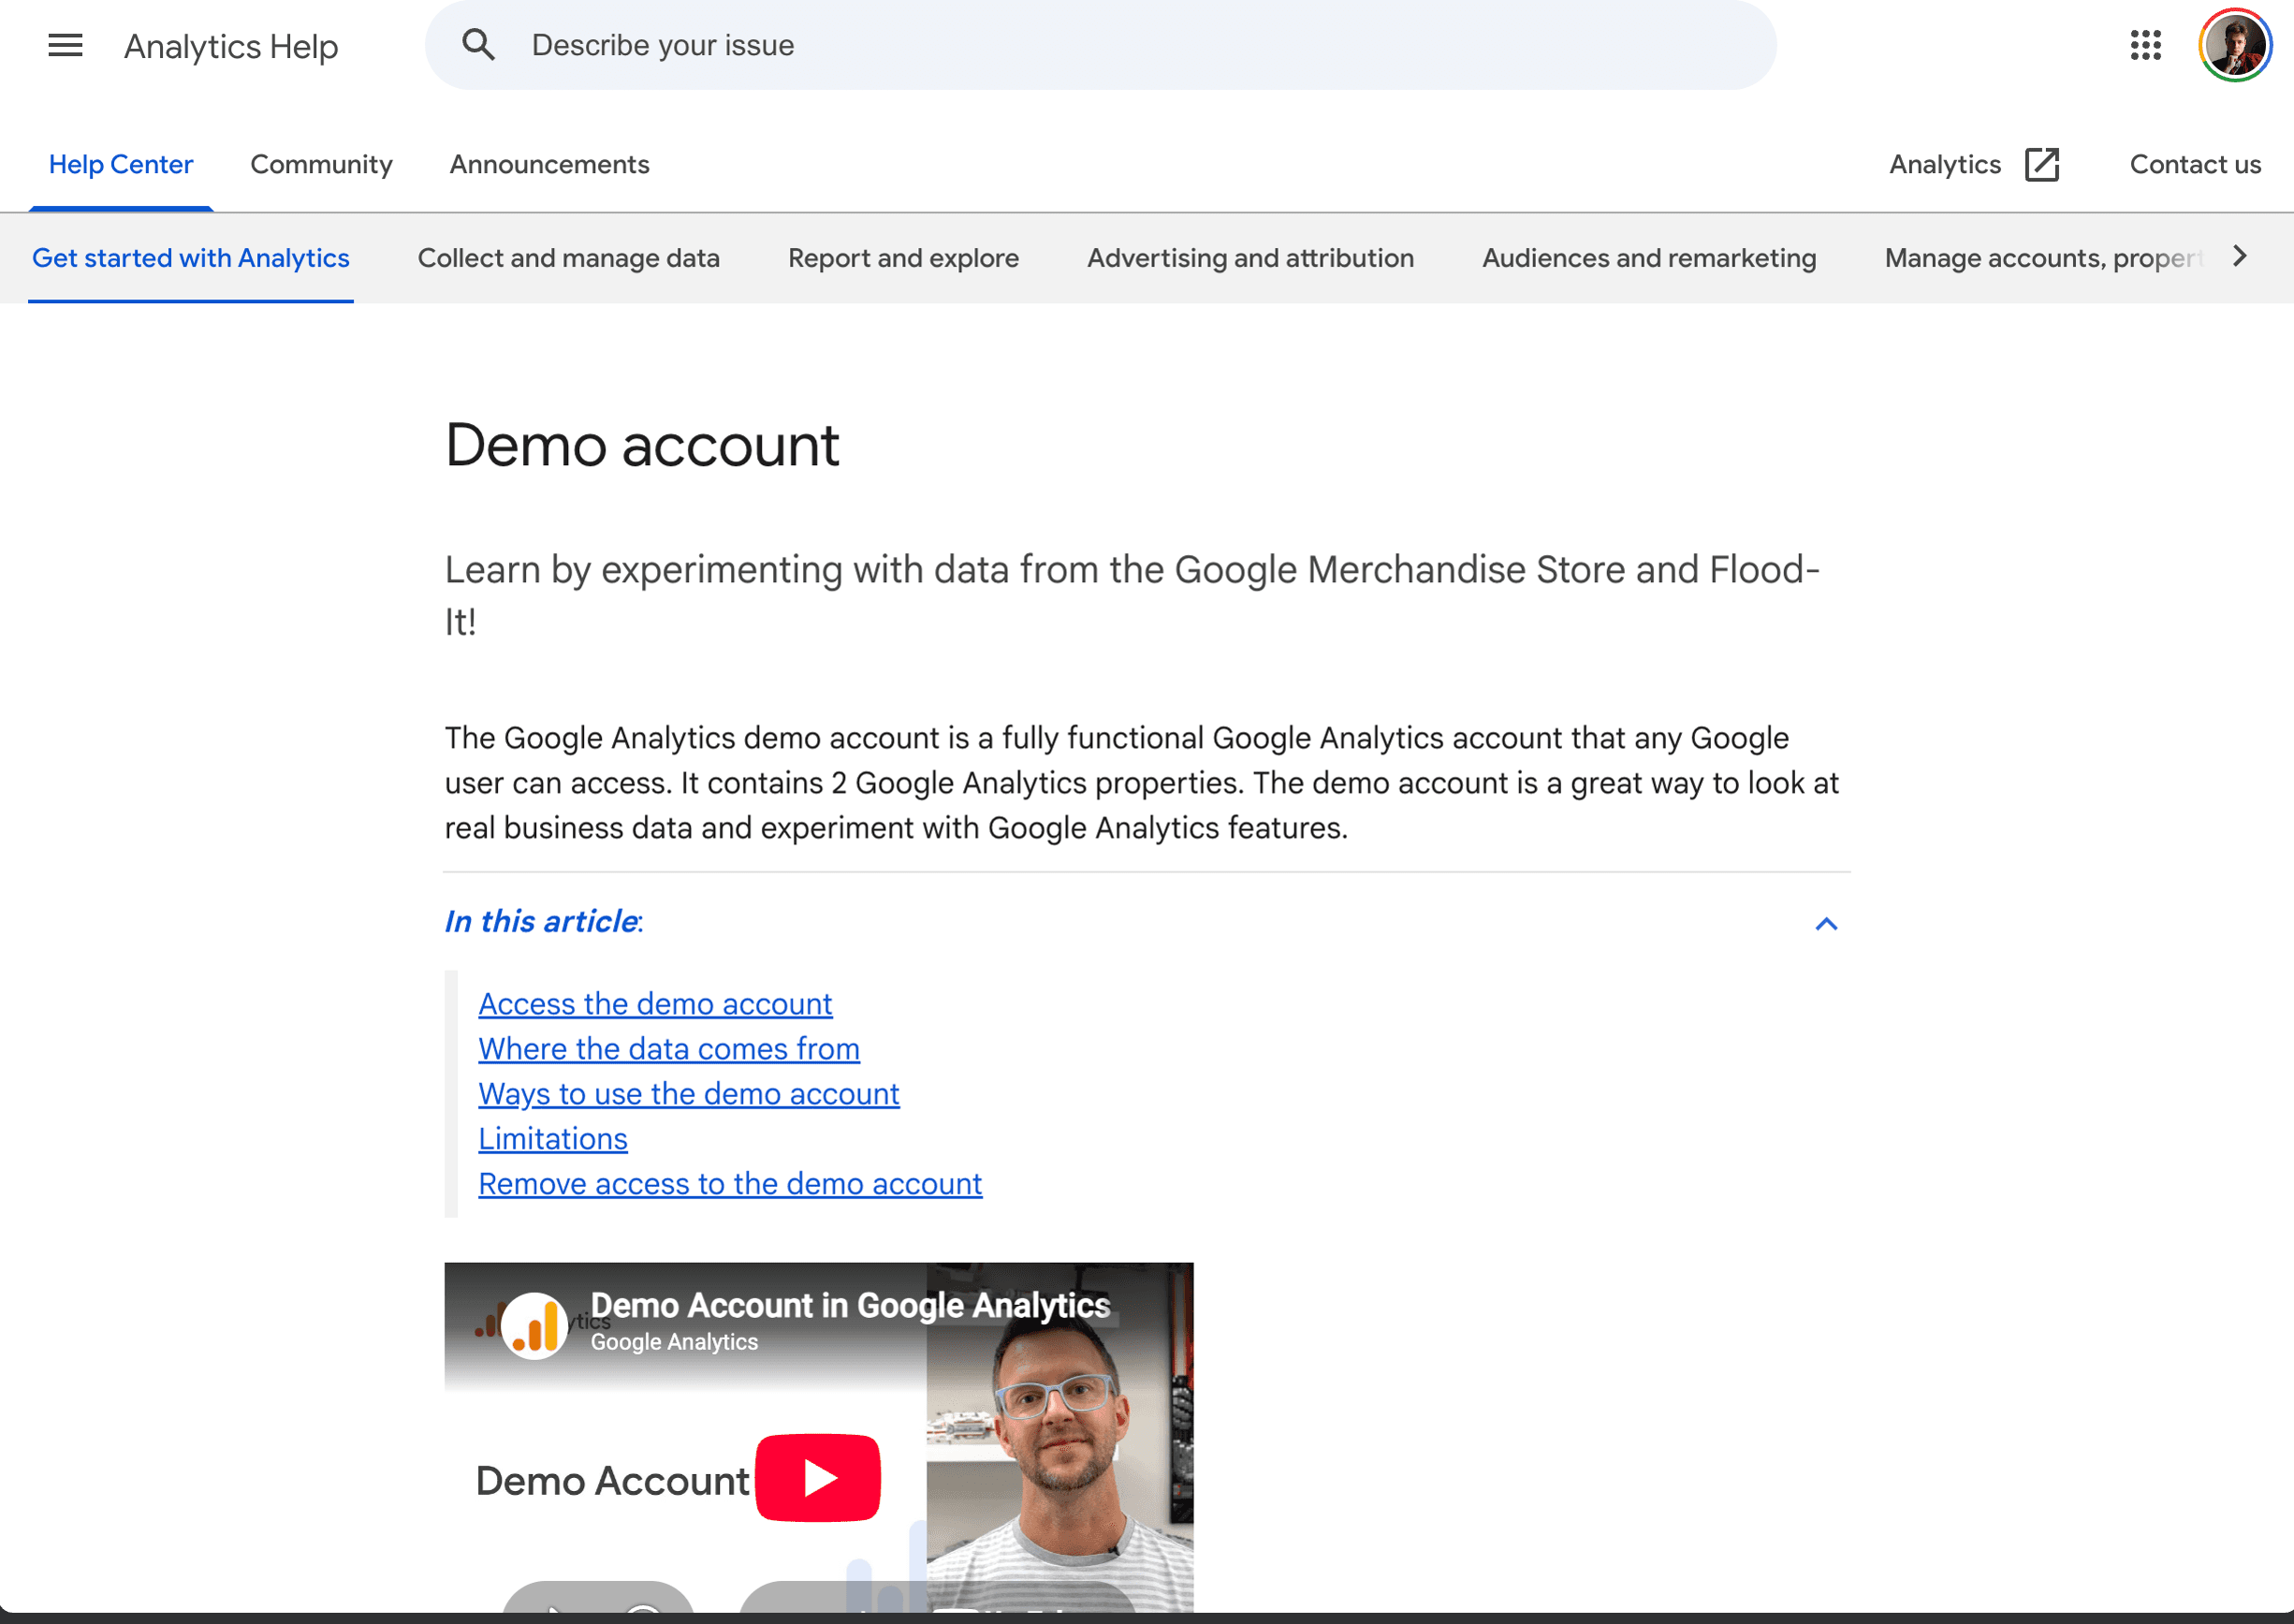This screenshot has height=1624, width=2294.
Task: Open the Analytics product link
Action: point(1945,164)
